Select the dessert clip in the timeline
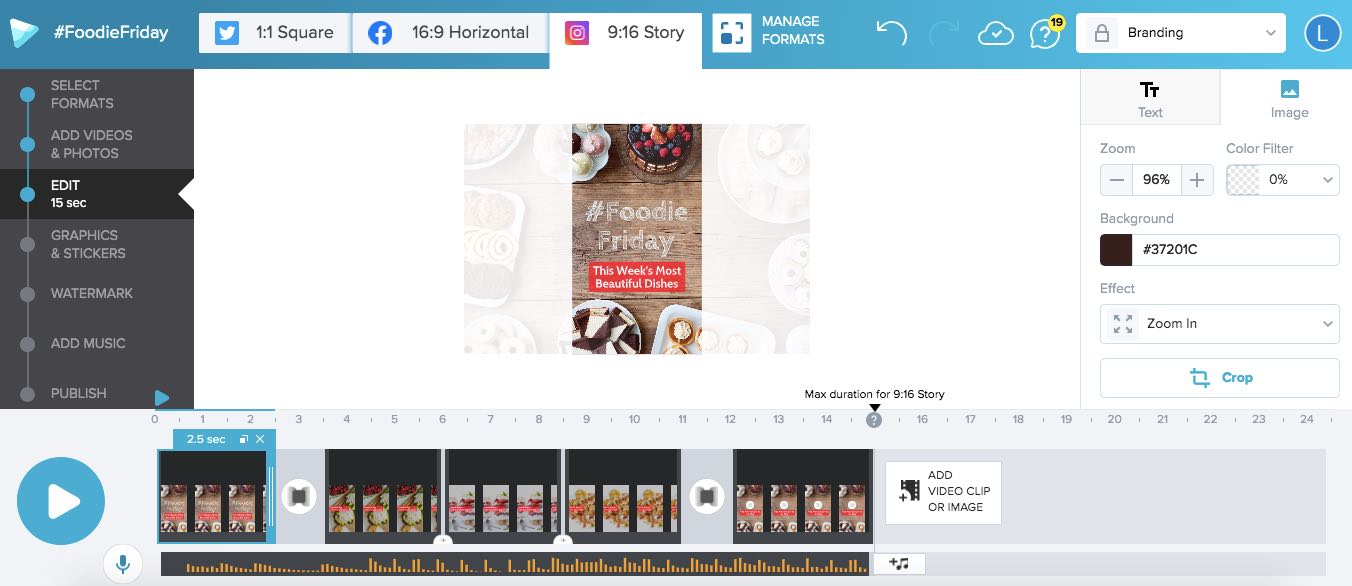This screenshot has width=1352, height=586. tap(503, 496)
